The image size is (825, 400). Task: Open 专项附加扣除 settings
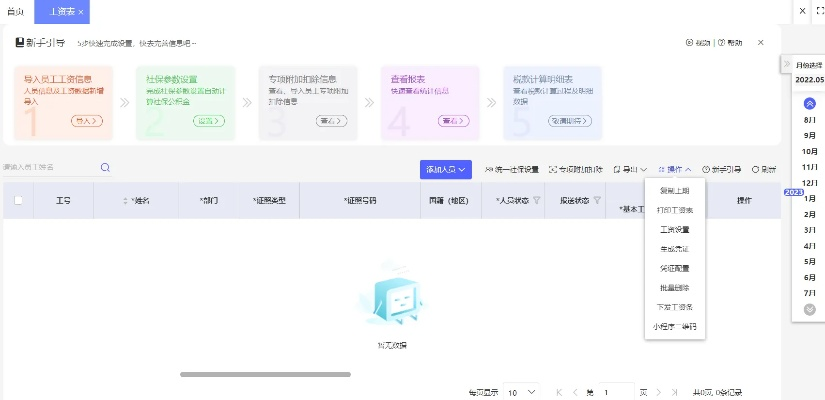coord(576,169)
